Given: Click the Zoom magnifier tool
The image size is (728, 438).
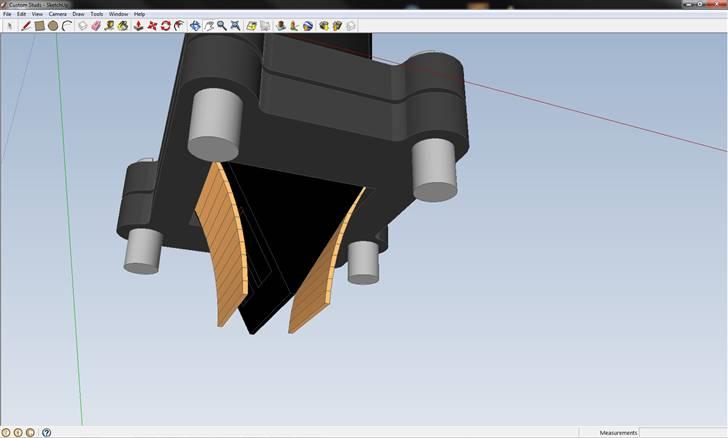Looking at the screenshot, I should pyautogui.click(x=221, y=26).
